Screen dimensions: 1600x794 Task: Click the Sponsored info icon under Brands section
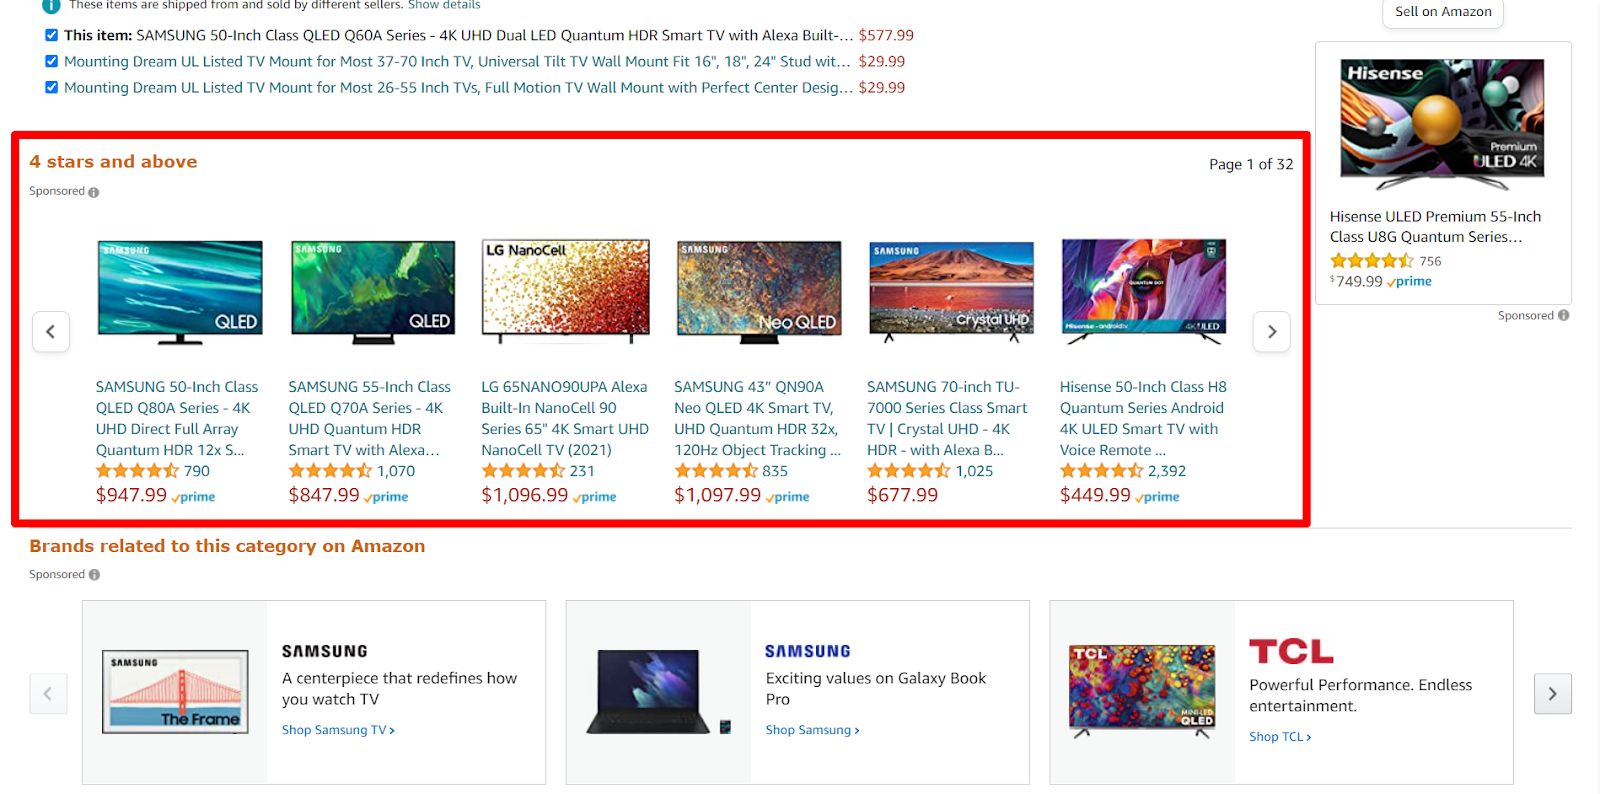click(x=94, y=575)
